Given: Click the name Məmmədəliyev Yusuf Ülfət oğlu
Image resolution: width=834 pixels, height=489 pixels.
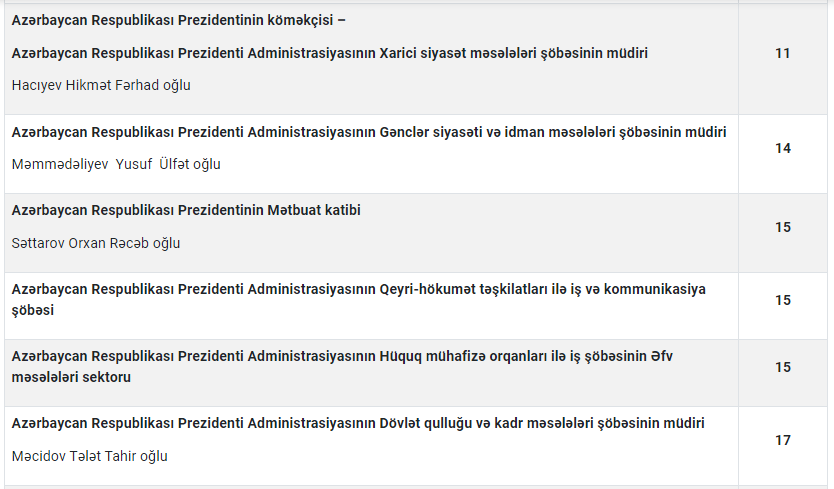Looking at the screenshot, I should point(116,164).
